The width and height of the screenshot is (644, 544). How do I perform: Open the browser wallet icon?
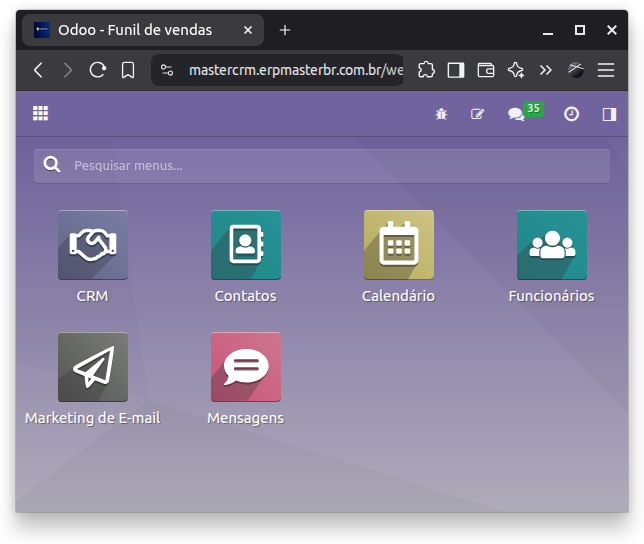point(486,70)
